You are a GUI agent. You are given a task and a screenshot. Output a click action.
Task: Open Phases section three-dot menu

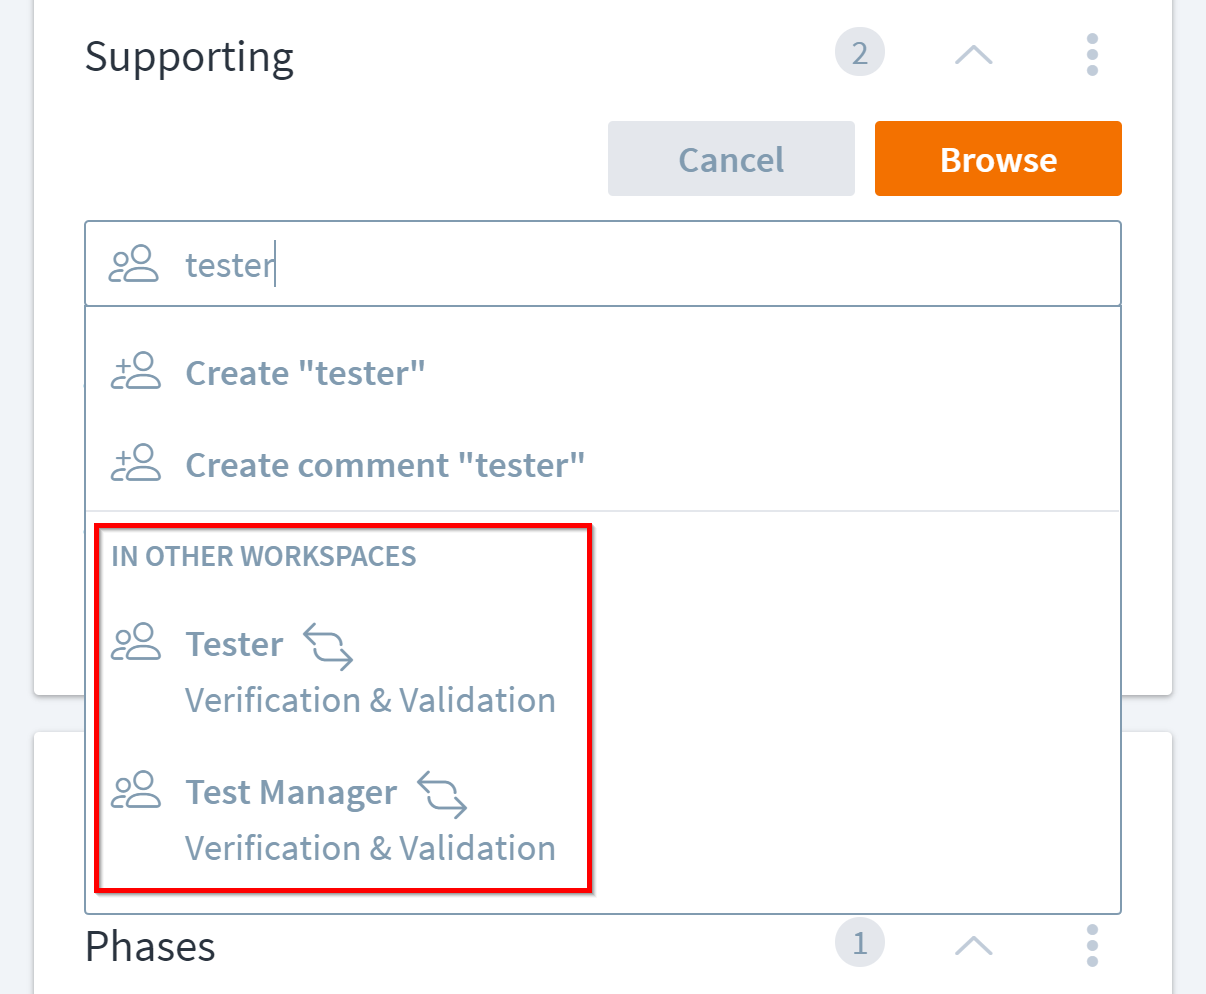[x=1092, y=944]
